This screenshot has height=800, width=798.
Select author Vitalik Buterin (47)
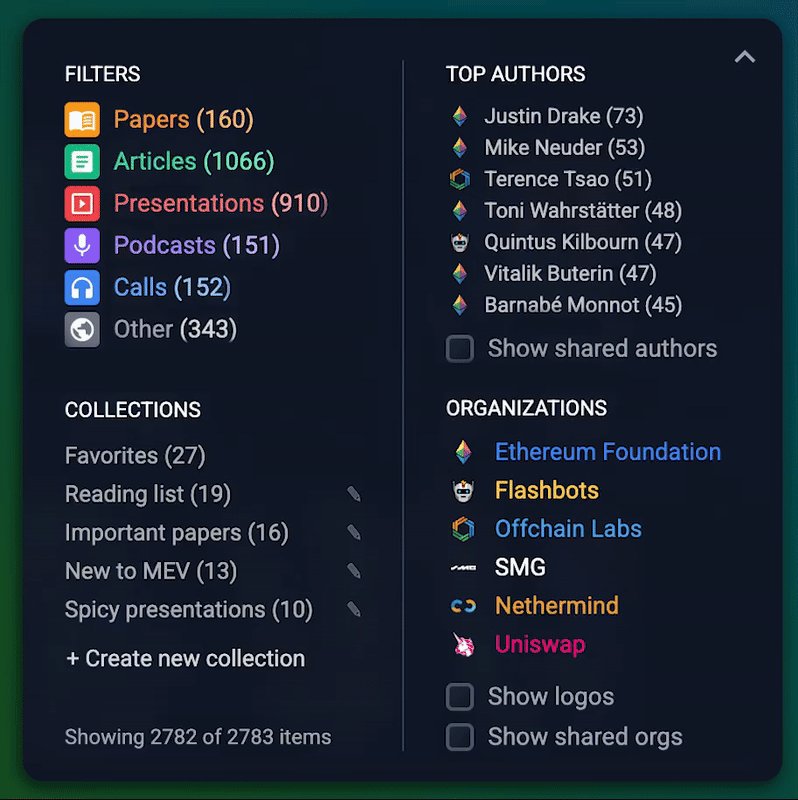point(570,274)
